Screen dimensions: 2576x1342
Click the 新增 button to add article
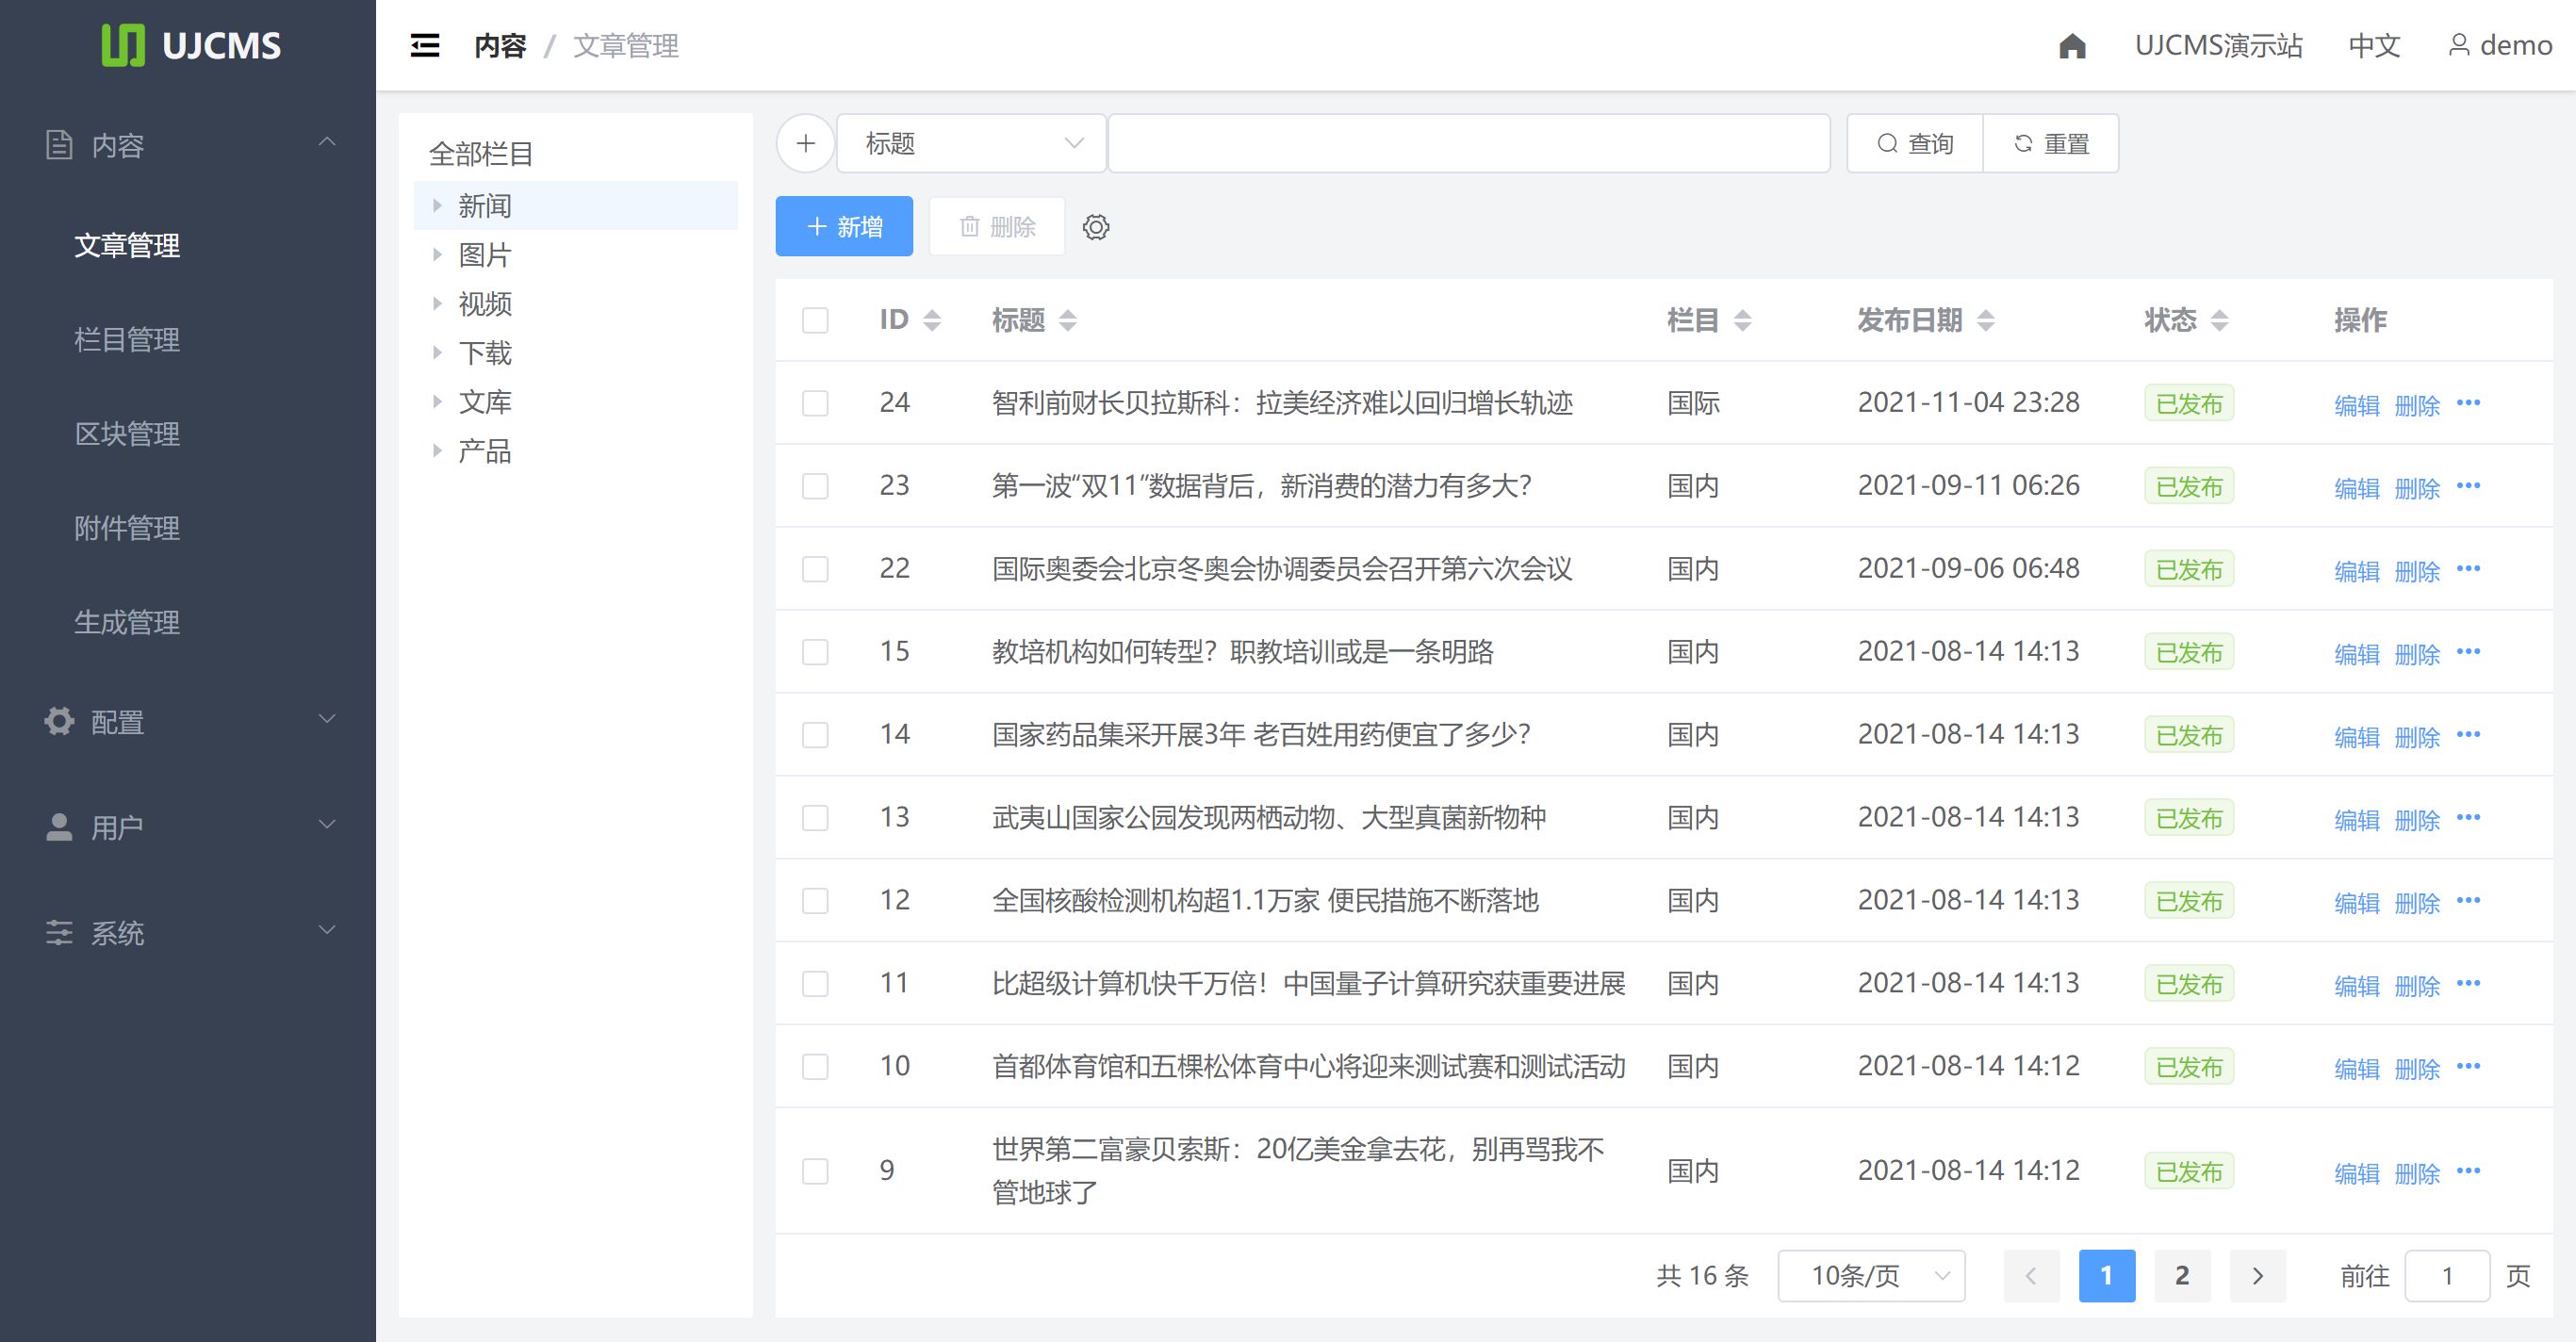tap(843, 226)
